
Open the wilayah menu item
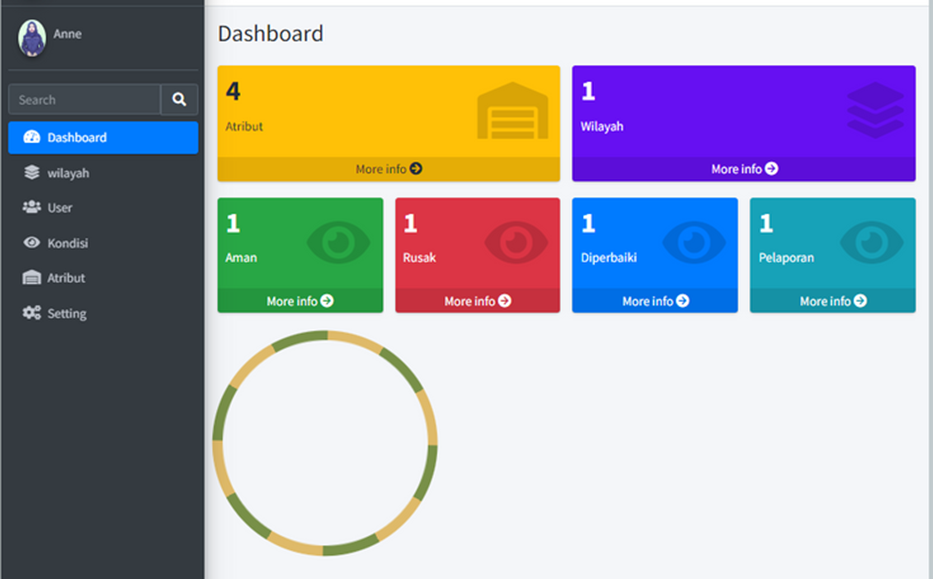pos(103,173)
